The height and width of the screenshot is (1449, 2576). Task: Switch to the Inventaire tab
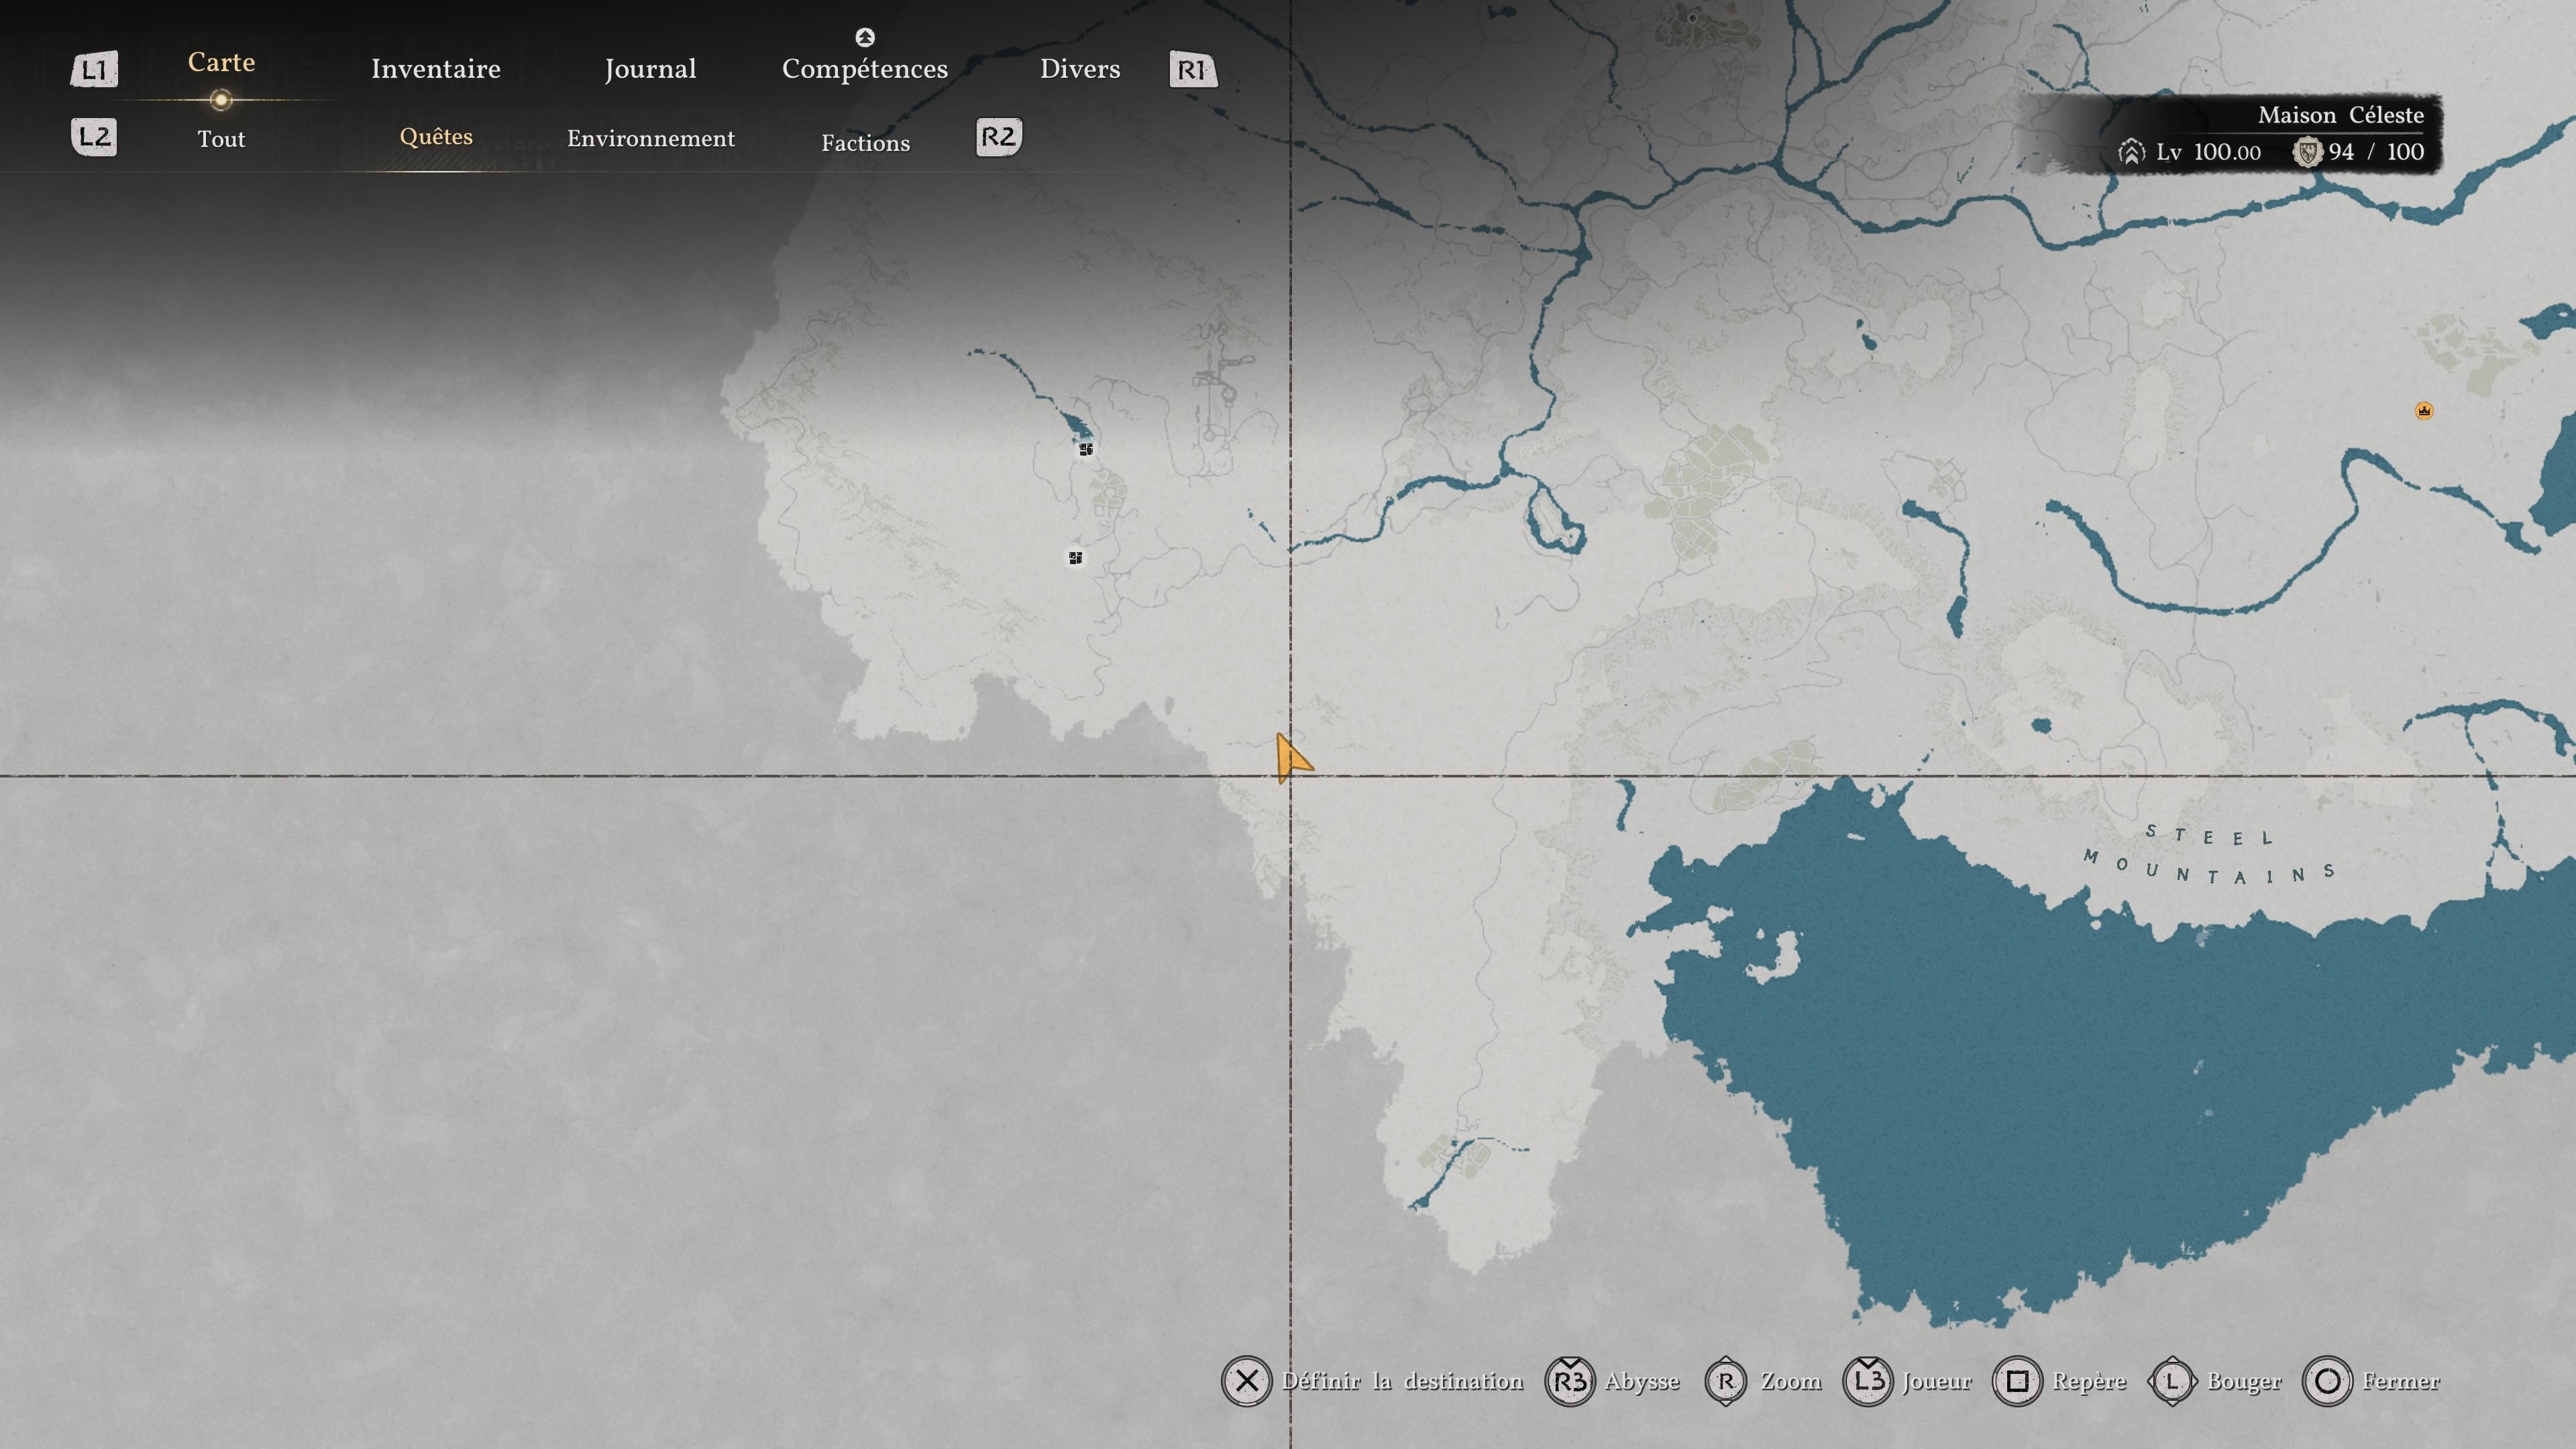pos(436,69)
